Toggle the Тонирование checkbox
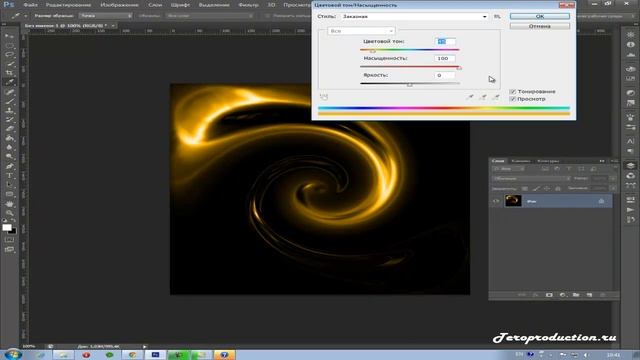This screenshot has height=360, width=640. (513, 91)
